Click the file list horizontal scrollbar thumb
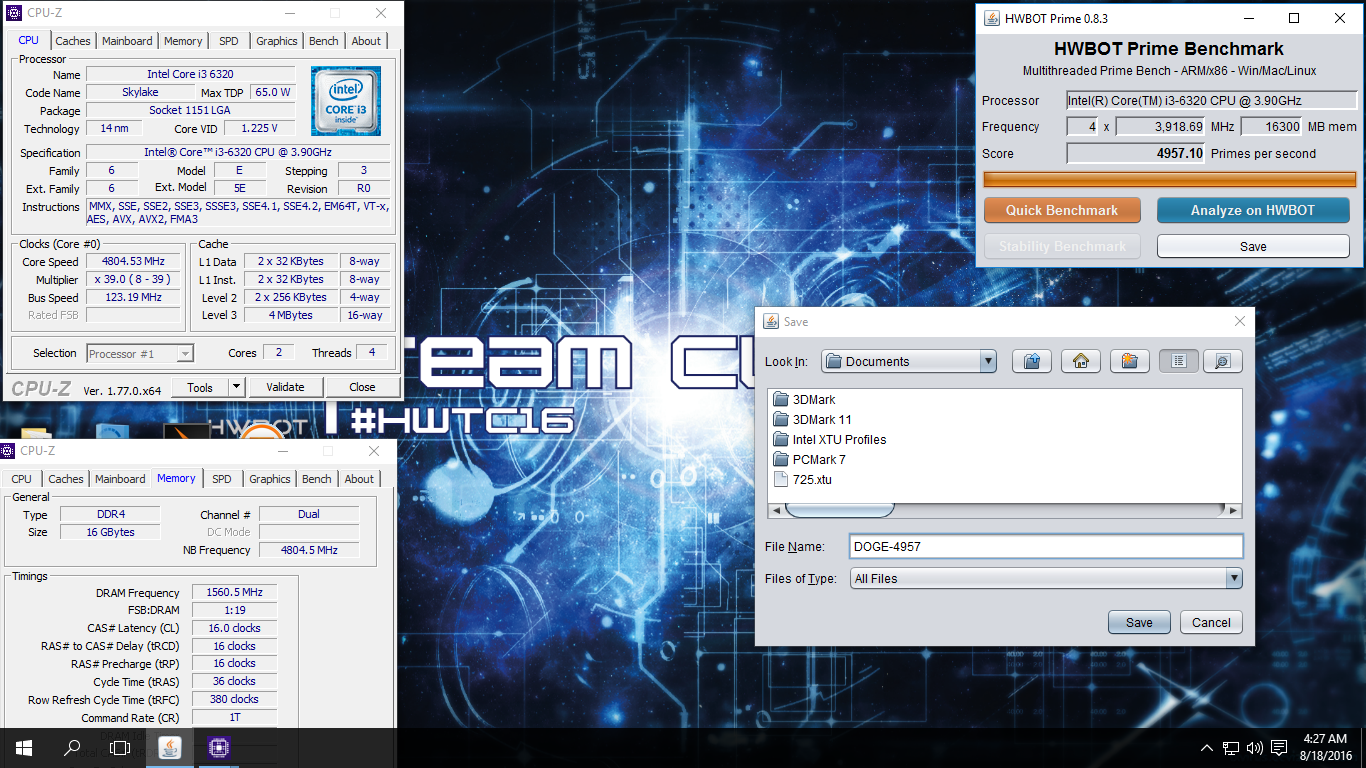Viewport: 1366px width, 768px height. click(x=840, y=510)
